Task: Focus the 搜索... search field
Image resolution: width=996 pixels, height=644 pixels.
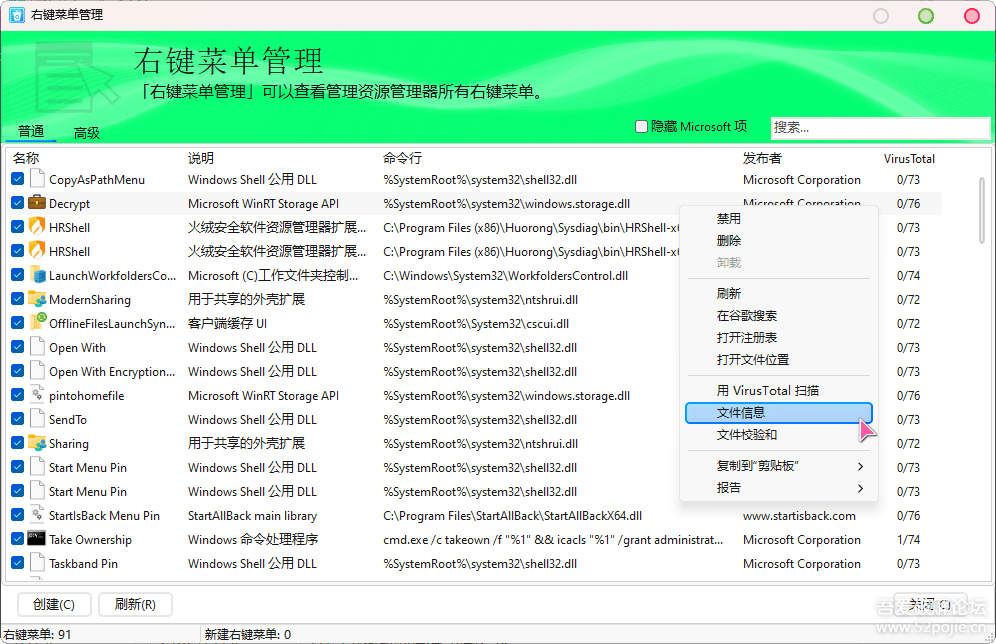Action: coord(880,128)
